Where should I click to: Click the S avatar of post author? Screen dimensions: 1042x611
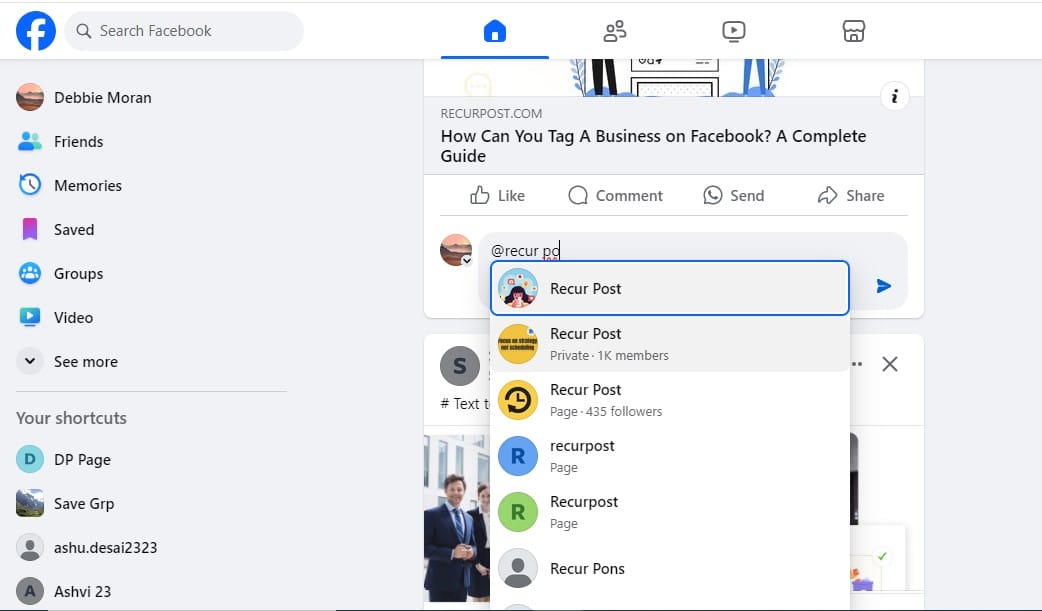pyautogui.click(x=459, y=366)
